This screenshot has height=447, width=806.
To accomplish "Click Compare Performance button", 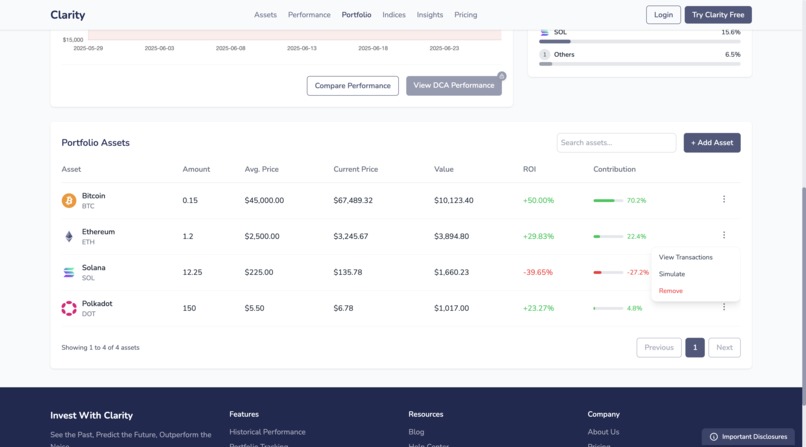I will click(x=353, y=86).
